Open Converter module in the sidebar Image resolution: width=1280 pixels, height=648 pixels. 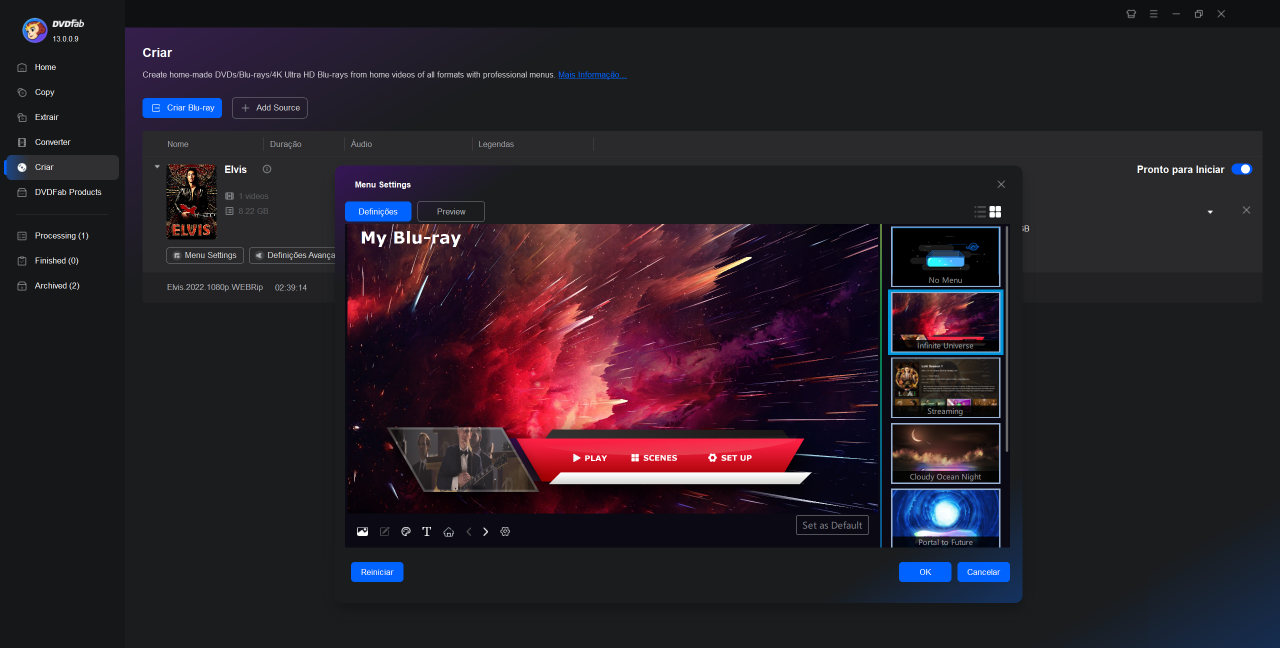62,142
